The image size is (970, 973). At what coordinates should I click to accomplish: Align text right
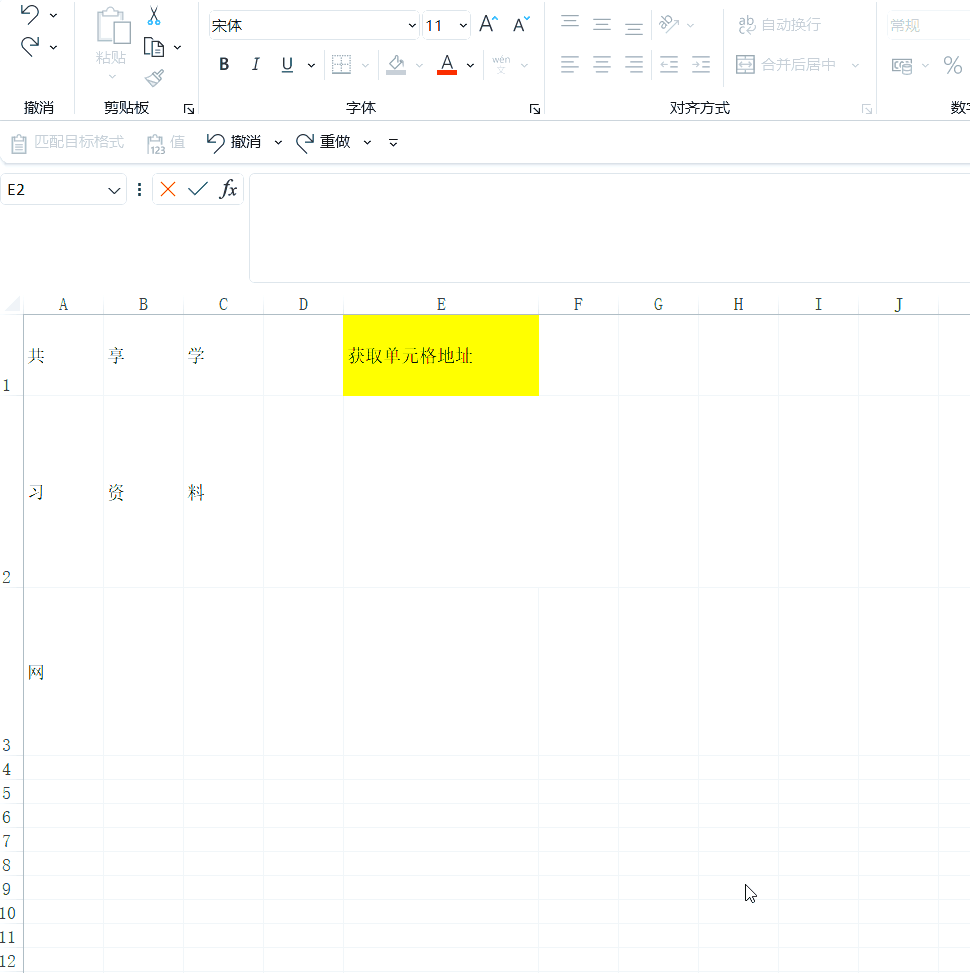634,64
